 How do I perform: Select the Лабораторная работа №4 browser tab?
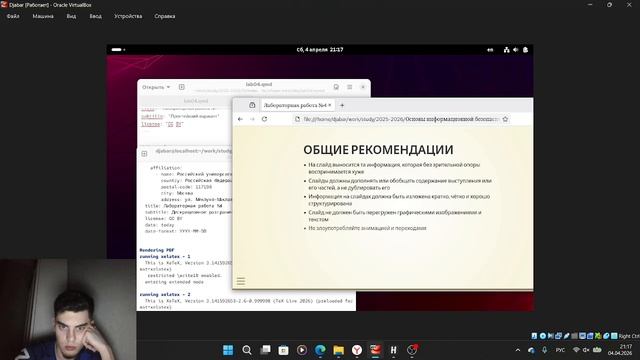tap(295, 105)
